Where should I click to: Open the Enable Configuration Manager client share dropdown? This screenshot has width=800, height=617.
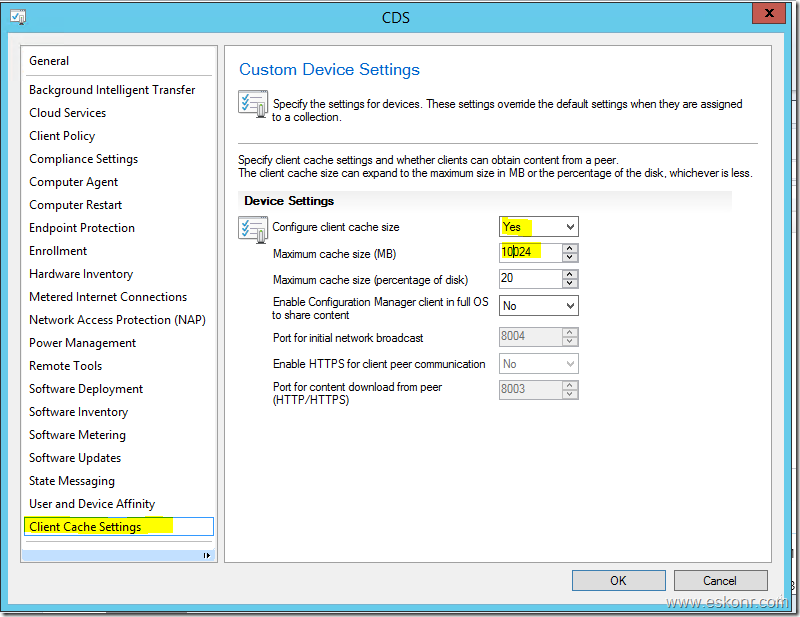click(x=569, y=306)
